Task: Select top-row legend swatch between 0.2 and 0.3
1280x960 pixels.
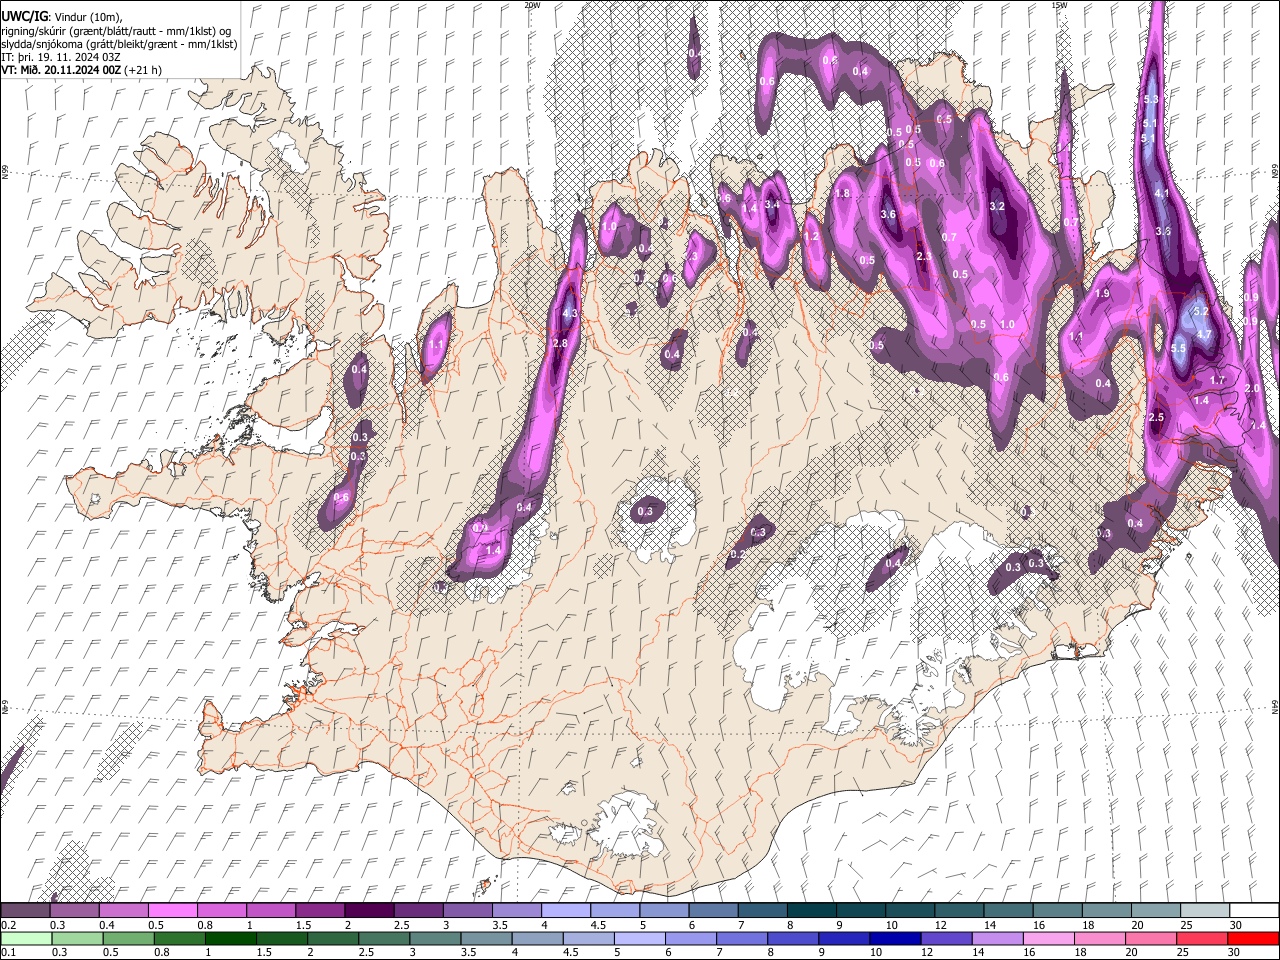Action: 24,910
